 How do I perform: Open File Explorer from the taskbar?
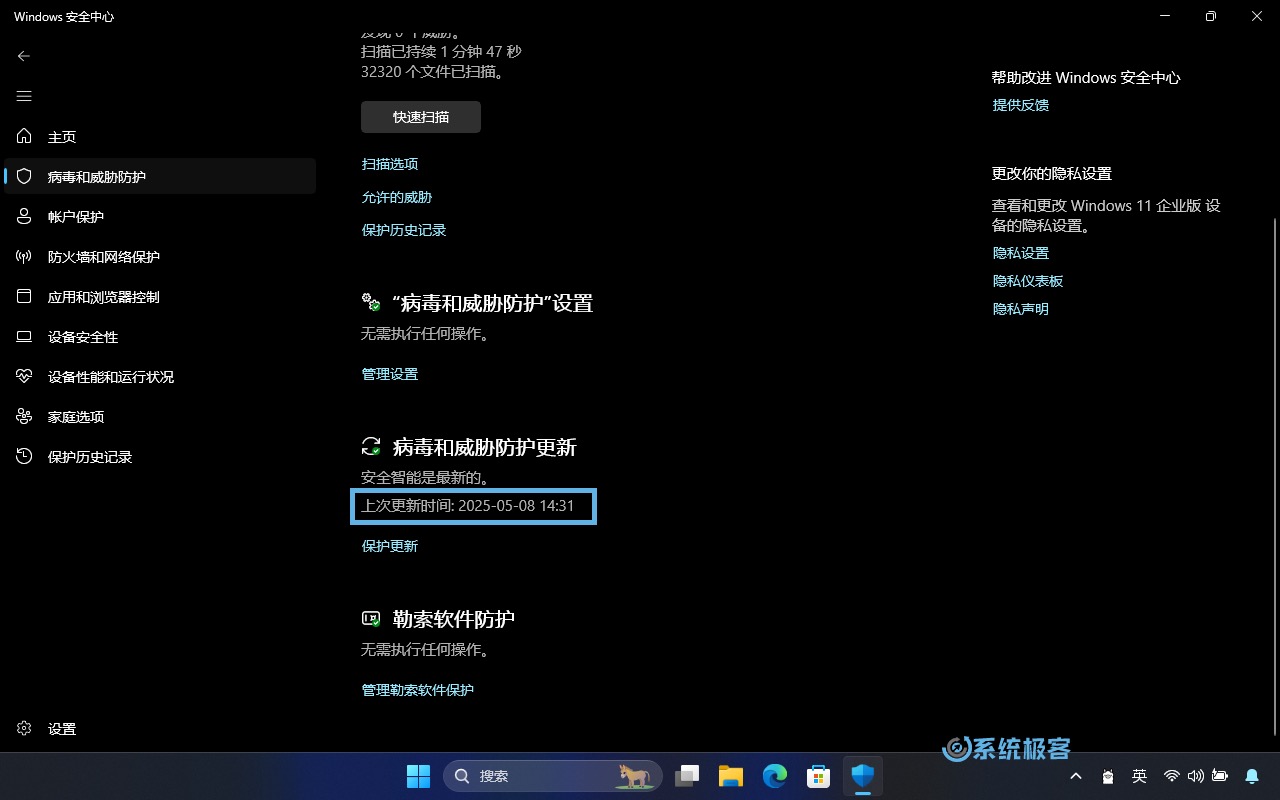[731, 776]
